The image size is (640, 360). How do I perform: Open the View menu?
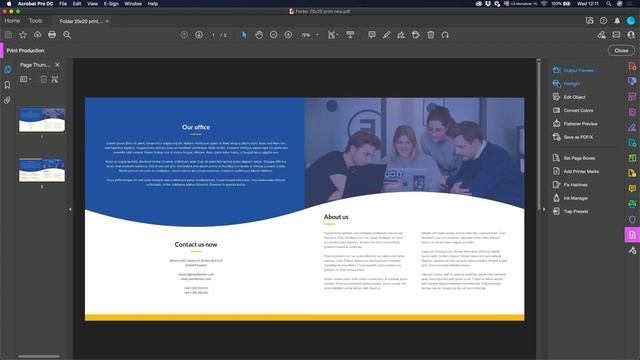(92, 4)
